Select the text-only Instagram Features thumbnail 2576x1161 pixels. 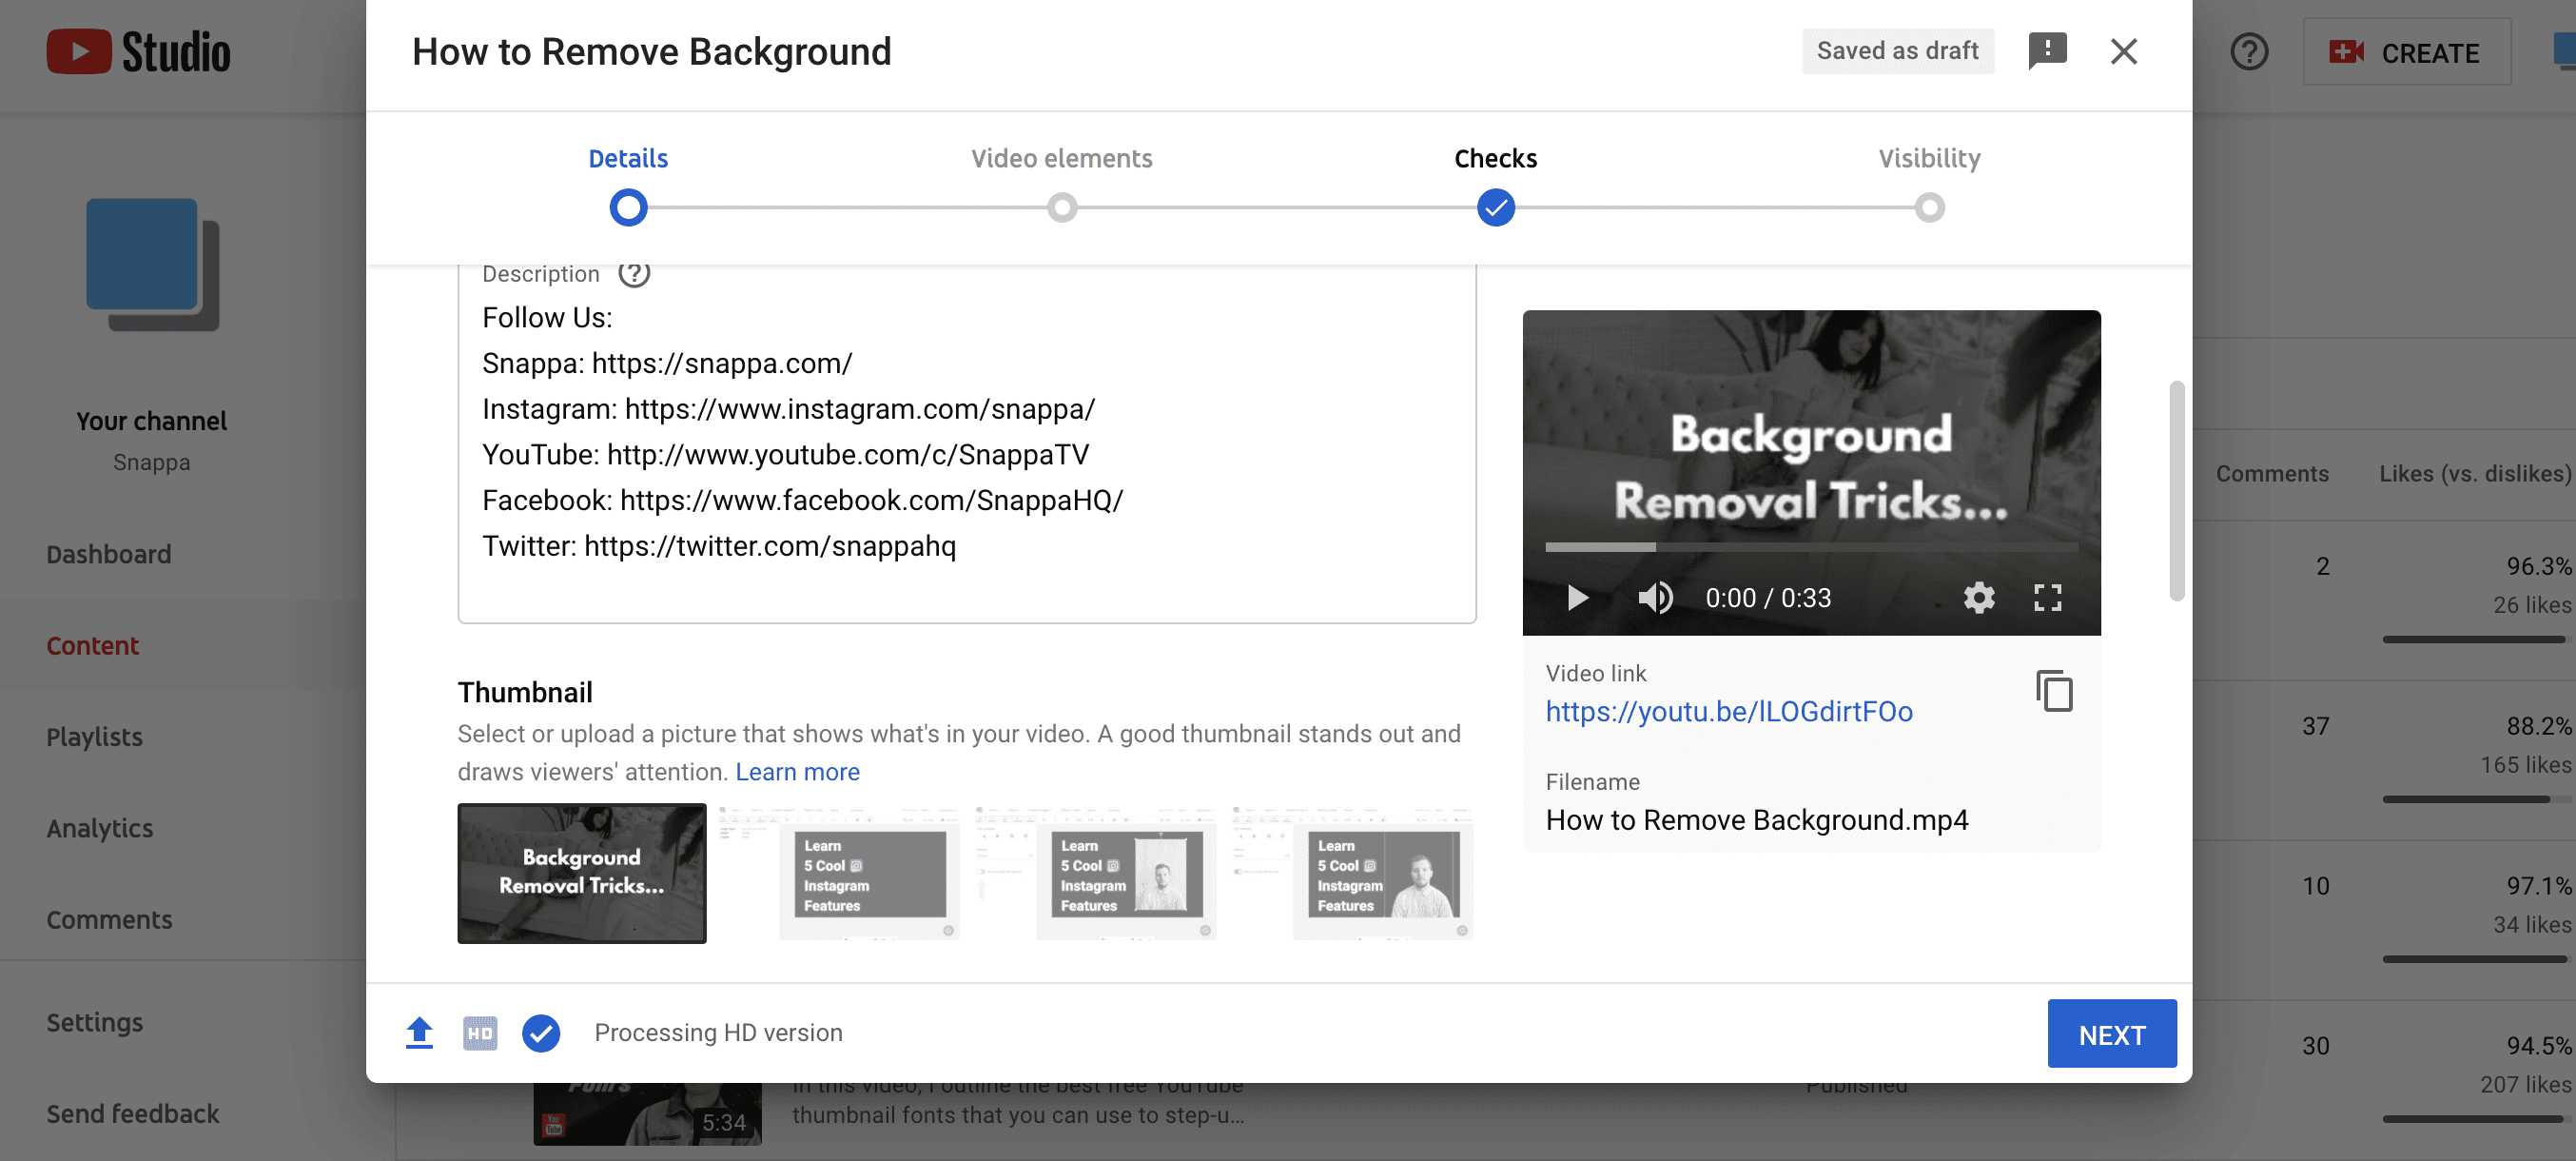837,872
